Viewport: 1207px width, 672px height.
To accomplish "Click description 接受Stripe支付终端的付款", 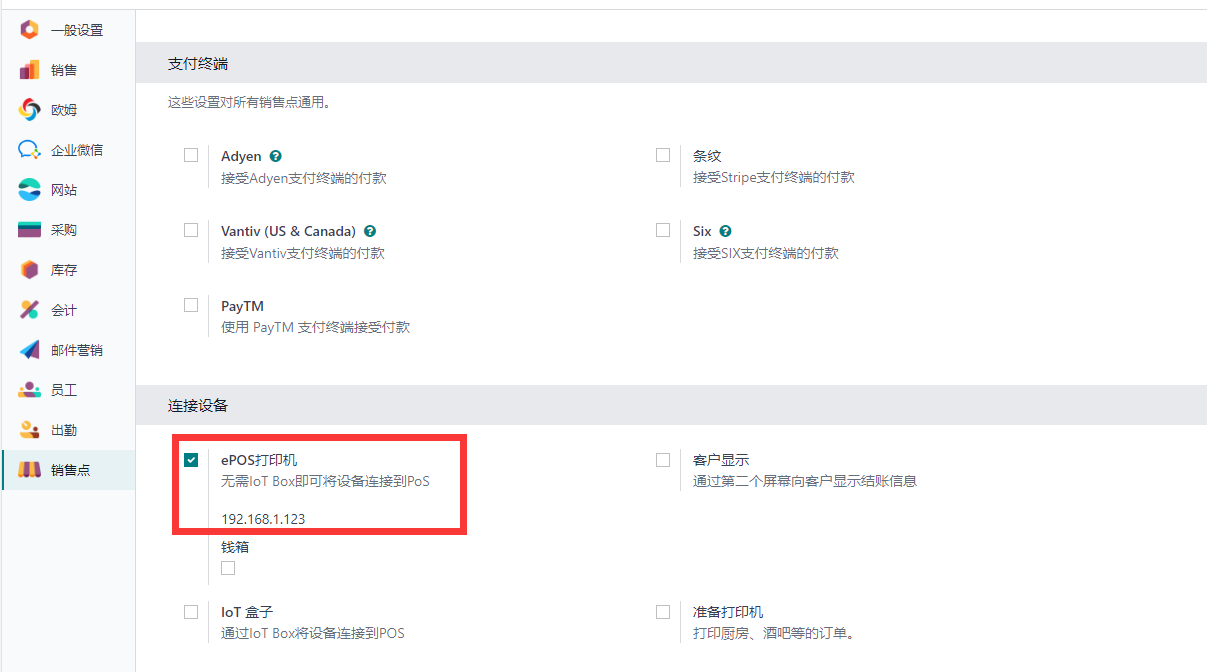I will point(774,178).
